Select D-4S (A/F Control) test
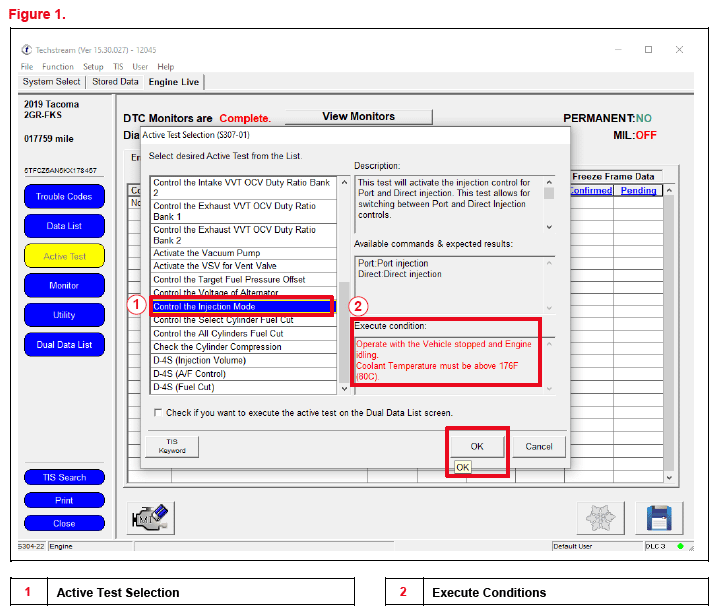Image resolution: width=718 pixels, height=615 pixels. [x=244, y=374]
